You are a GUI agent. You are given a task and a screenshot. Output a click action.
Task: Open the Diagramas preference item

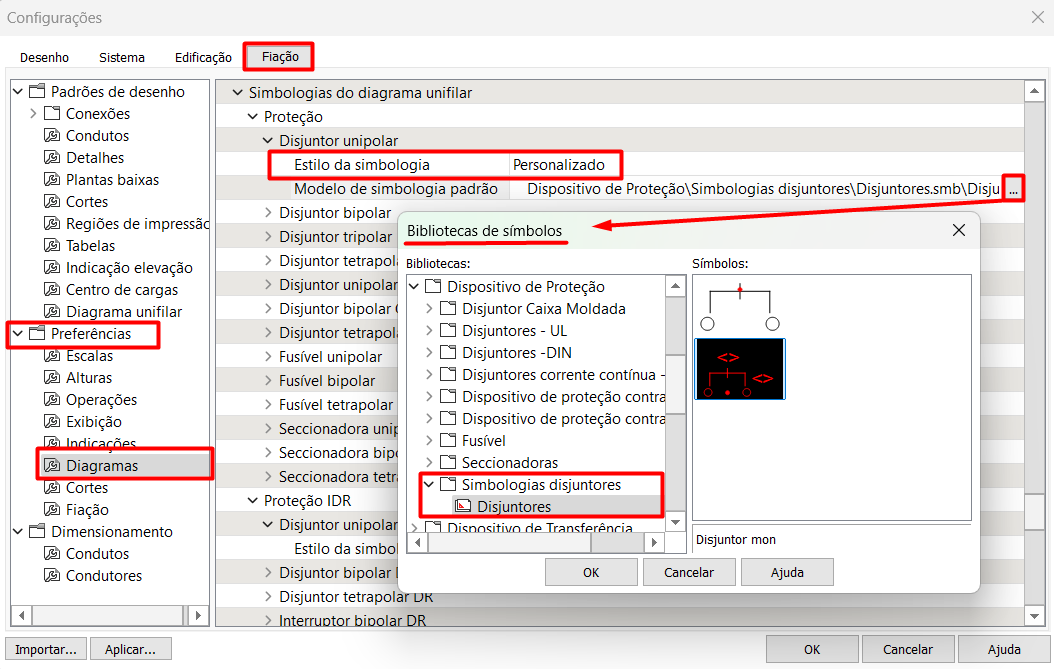point(102,466)
